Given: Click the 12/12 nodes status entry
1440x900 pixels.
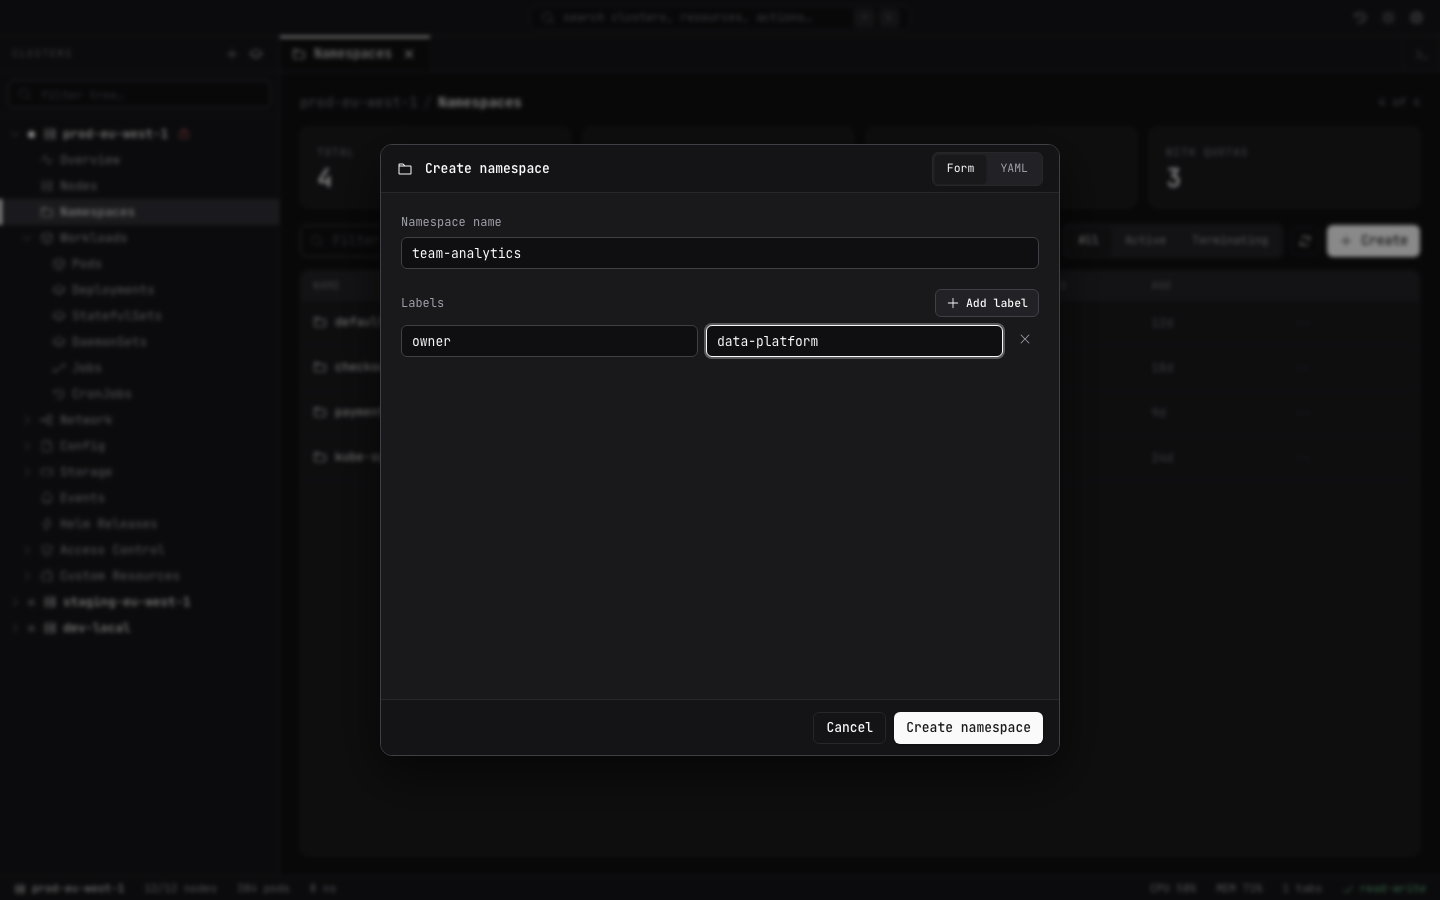Looking at the screenshot, I should [x=181, y=888].
